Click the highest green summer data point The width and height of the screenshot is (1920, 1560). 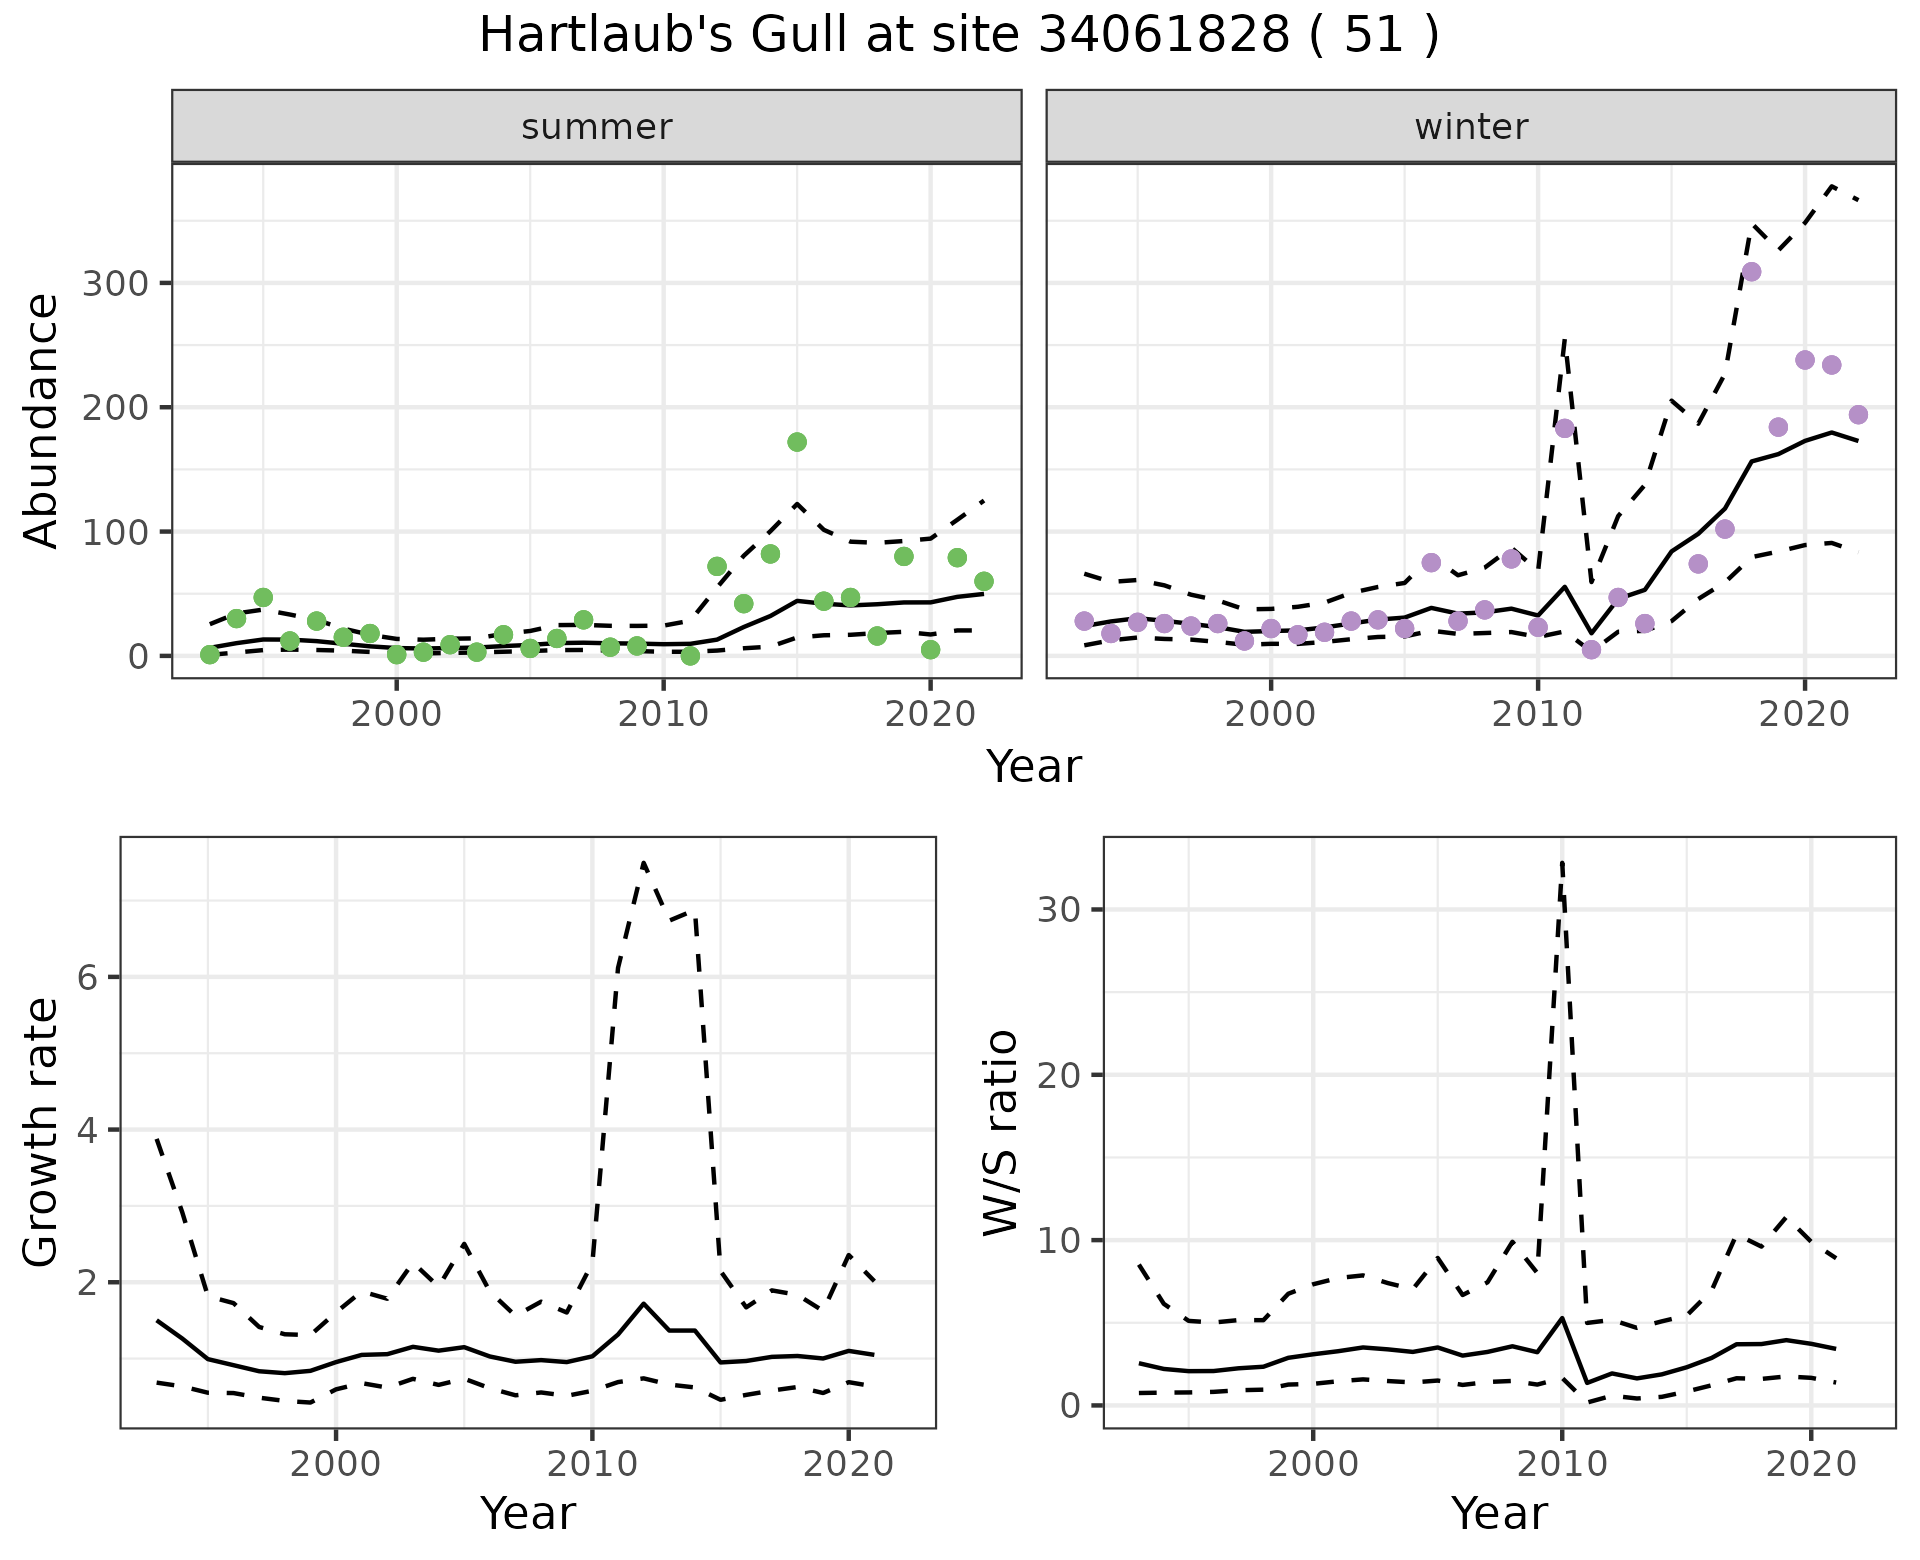[797, 442]
